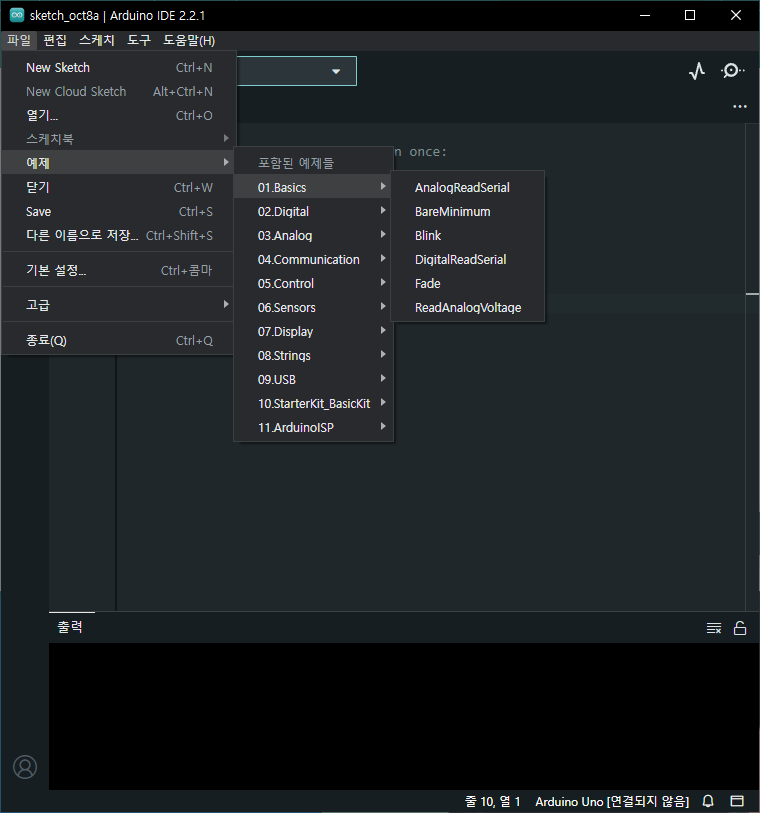
Task: Open the 스케치 menu
Action: (x=96, y=40)
